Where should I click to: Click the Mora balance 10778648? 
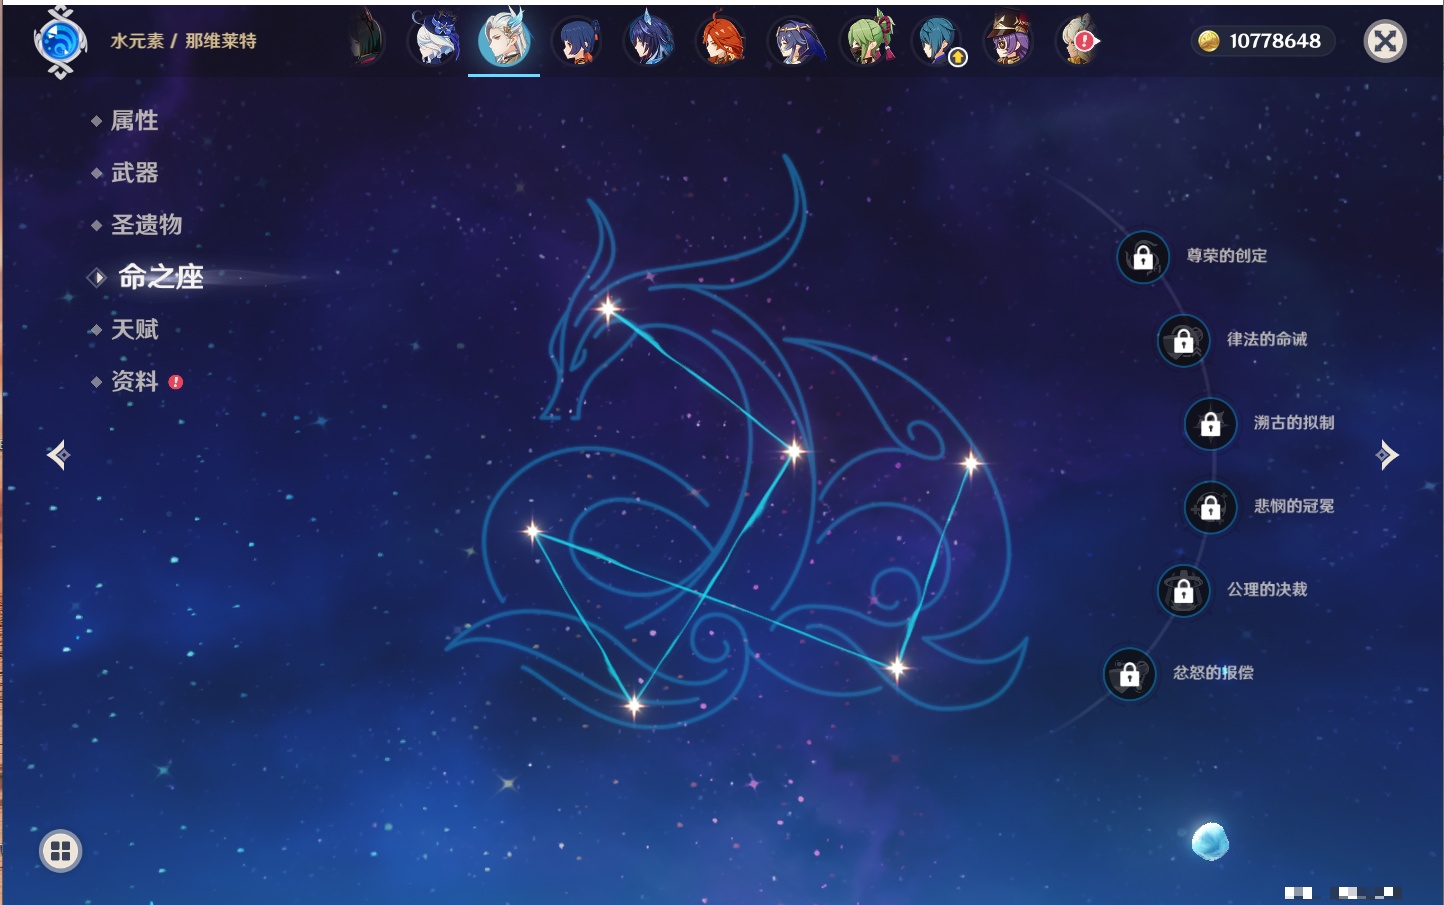[1275, 41]
